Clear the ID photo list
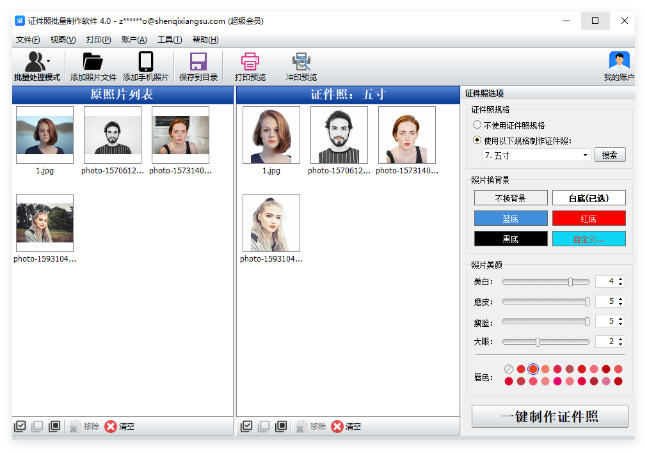The image size is (647, 452). tap(346, 426)
